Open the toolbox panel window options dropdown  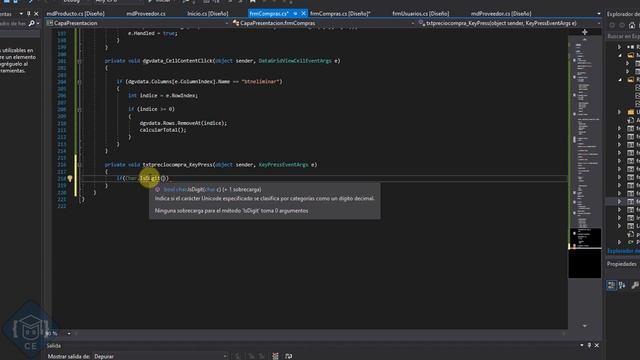click(21, 13)
